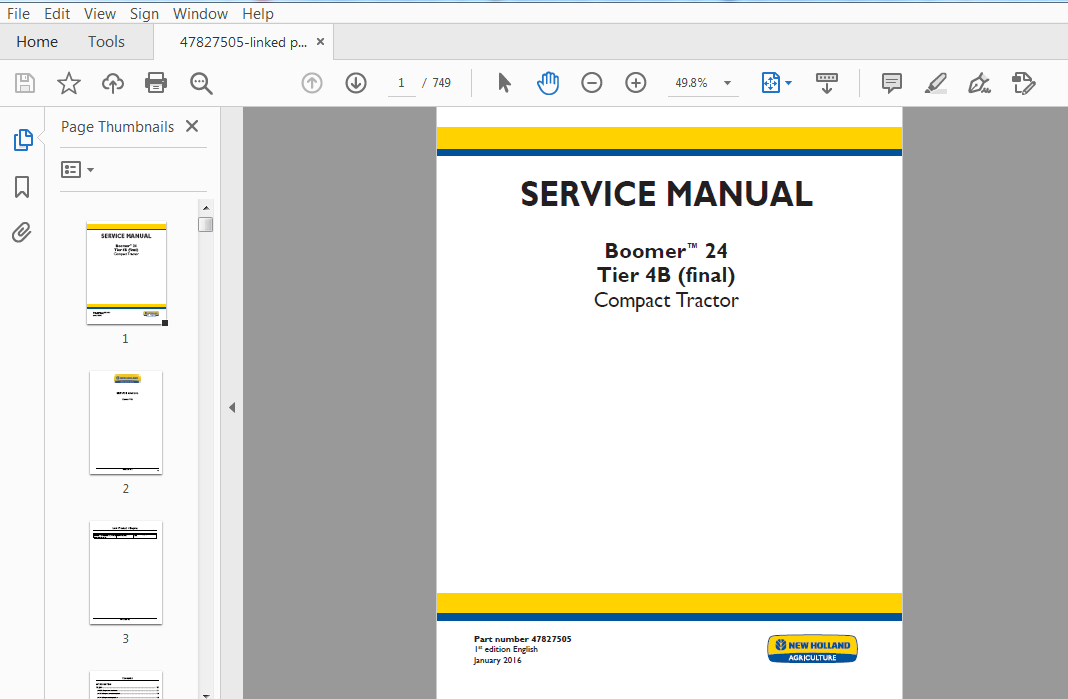
Task: Click the Compact Tractor subtitle
Action: pos(666,300)
